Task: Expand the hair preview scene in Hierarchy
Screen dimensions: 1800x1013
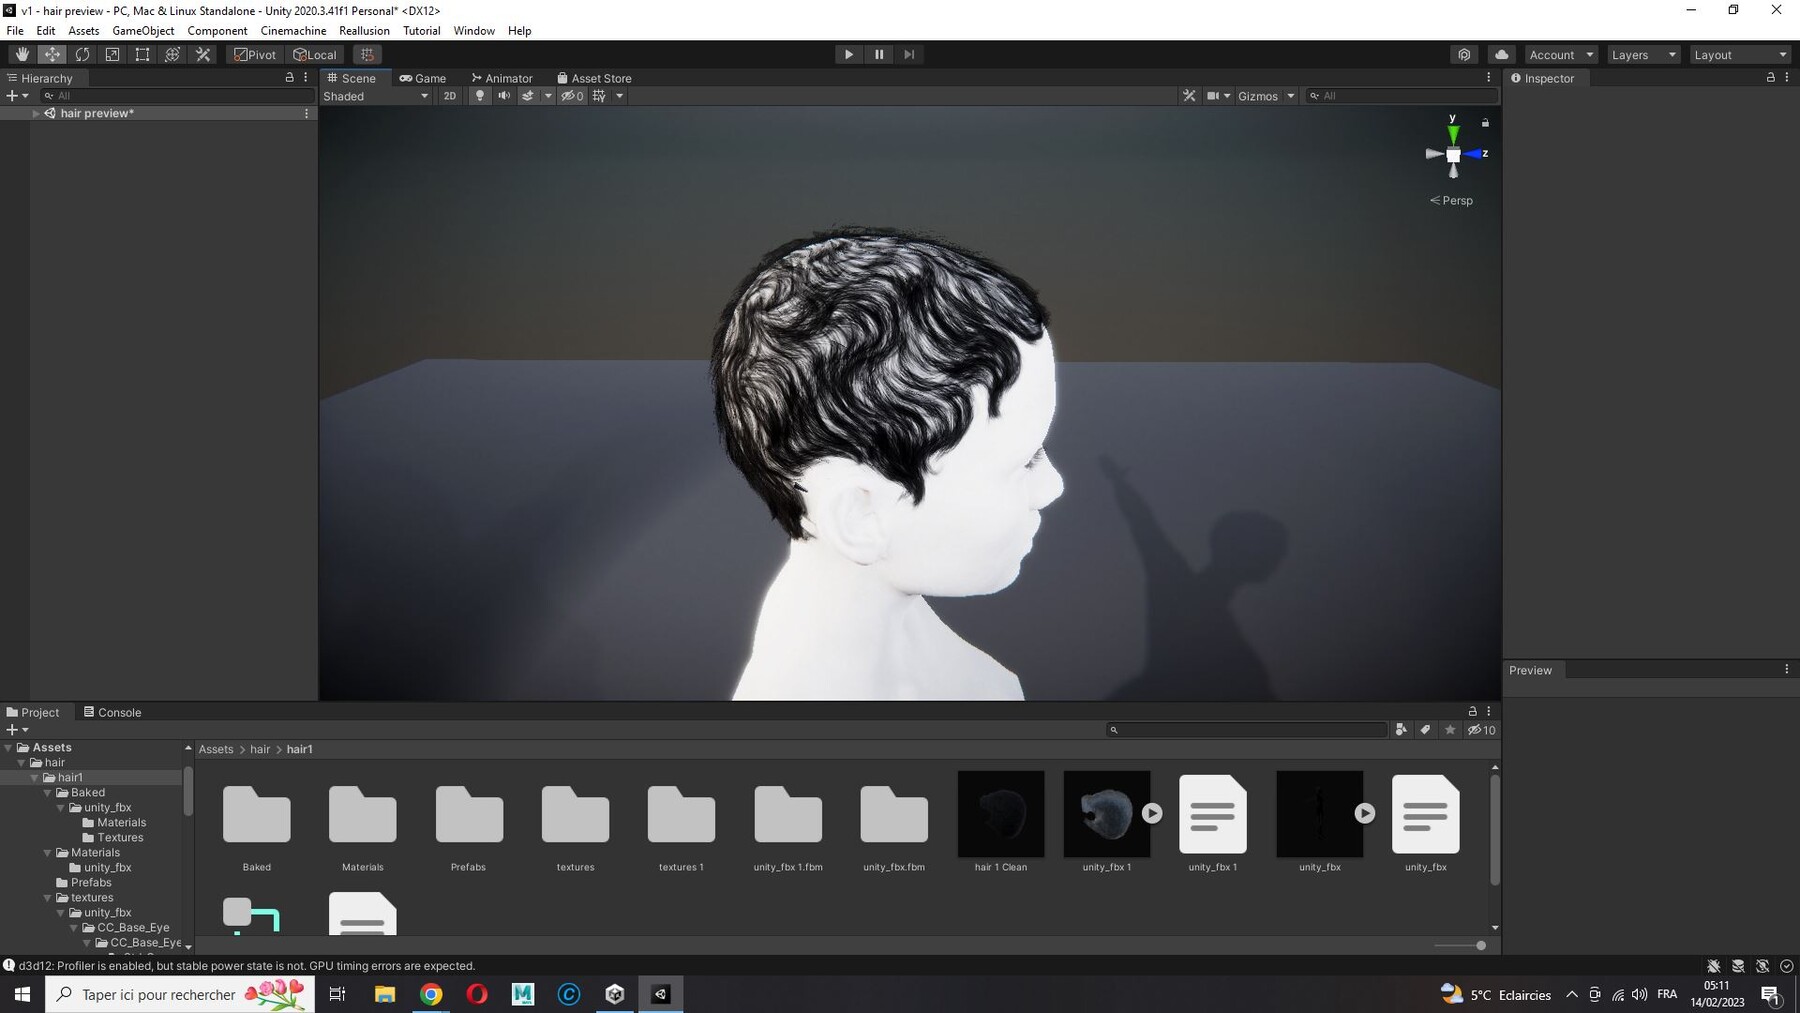Action: [x=36, y=113]
